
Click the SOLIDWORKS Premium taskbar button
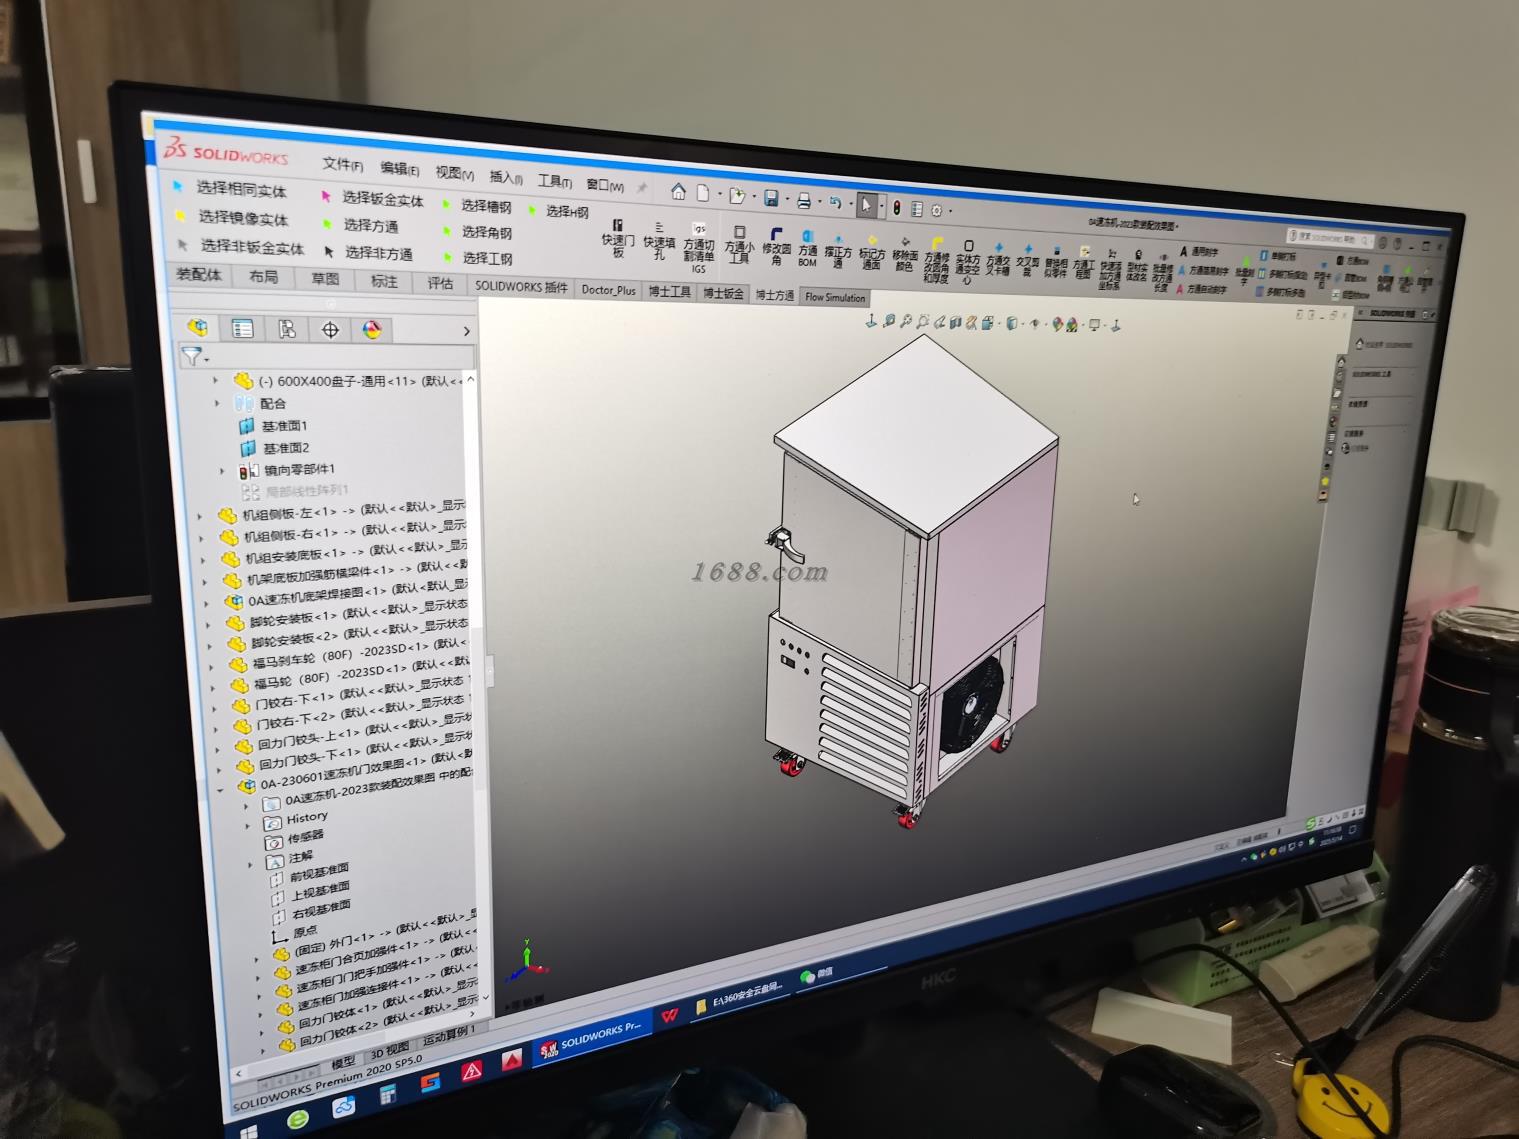[594, 1039]
